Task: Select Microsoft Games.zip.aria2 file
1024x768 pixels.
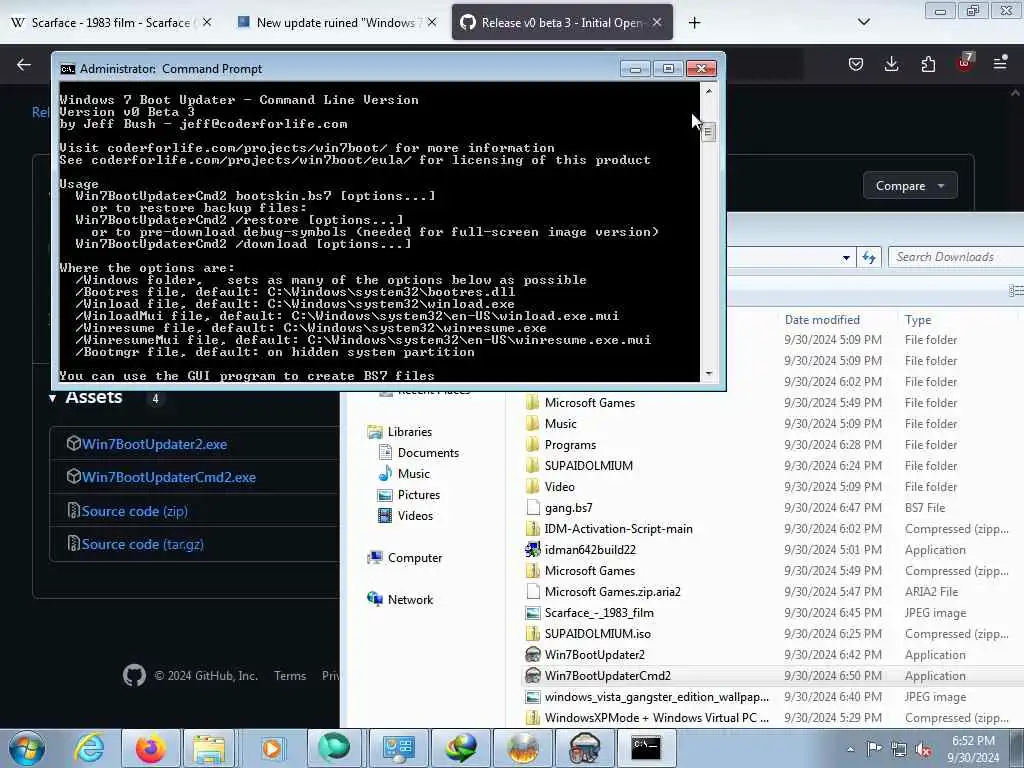Action: pyautogui.click(x=612, y=592)
